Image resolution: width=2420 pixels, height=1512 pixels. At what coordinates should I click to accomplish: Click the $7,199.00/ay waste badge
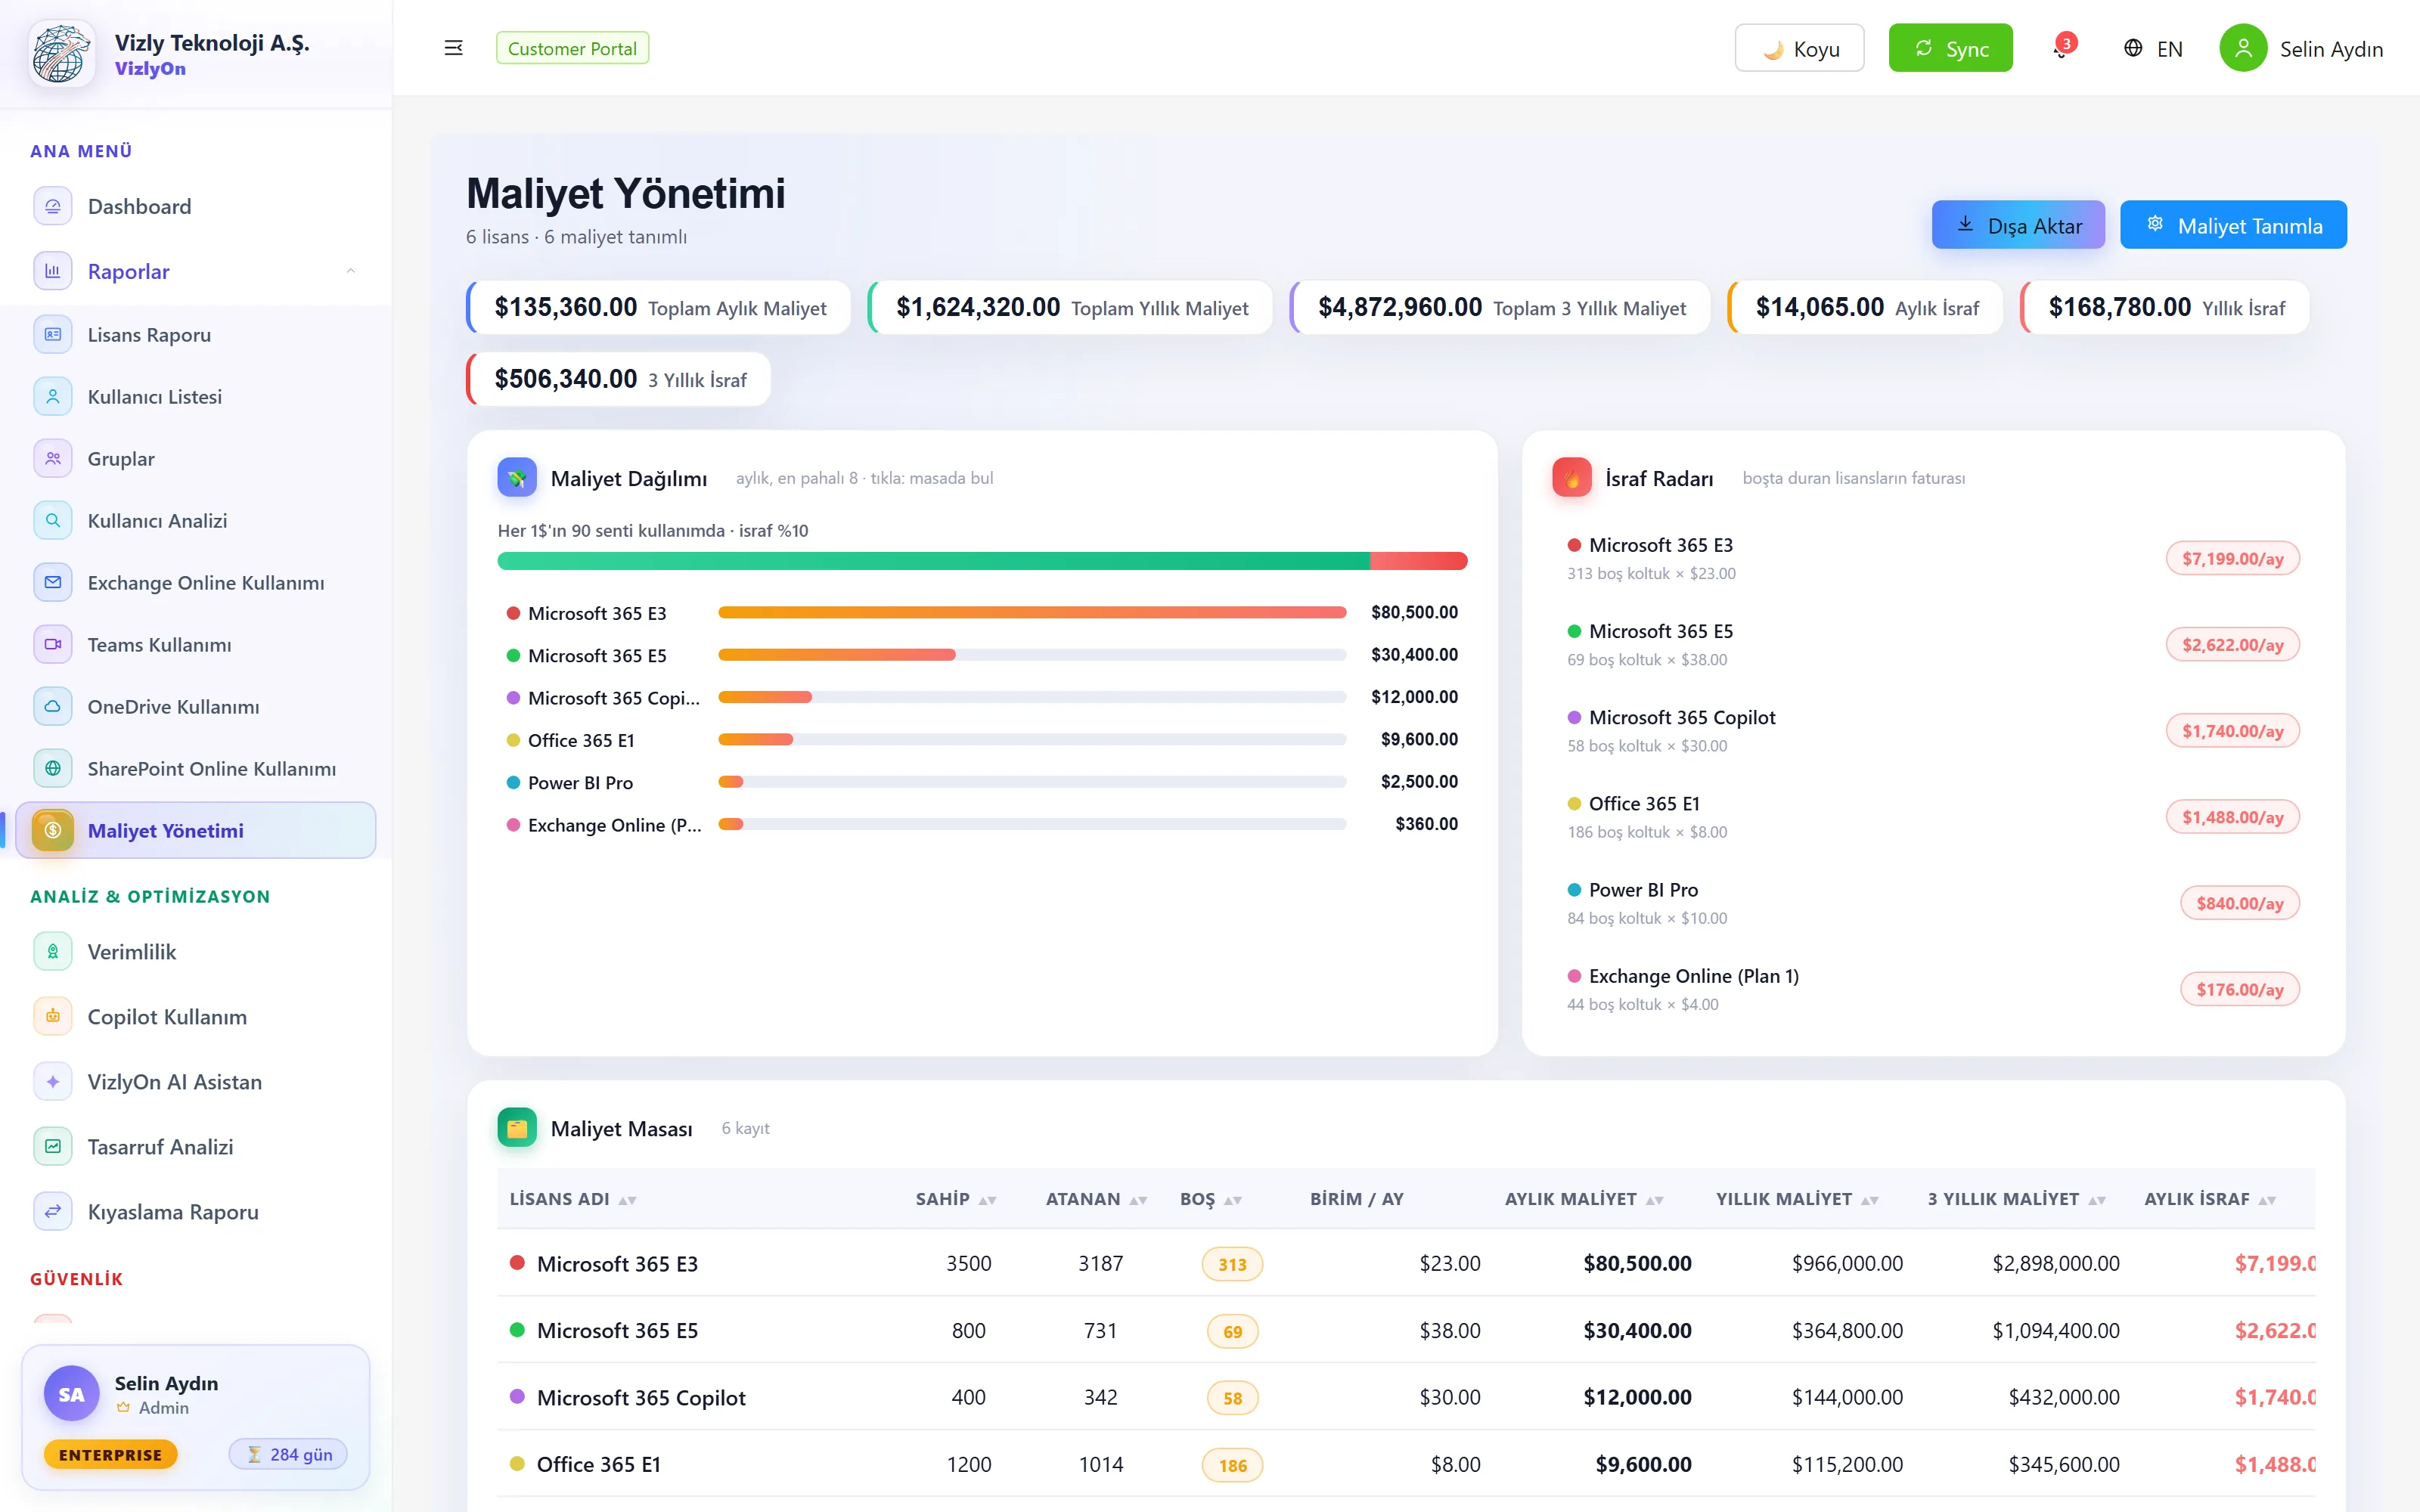2232,558
